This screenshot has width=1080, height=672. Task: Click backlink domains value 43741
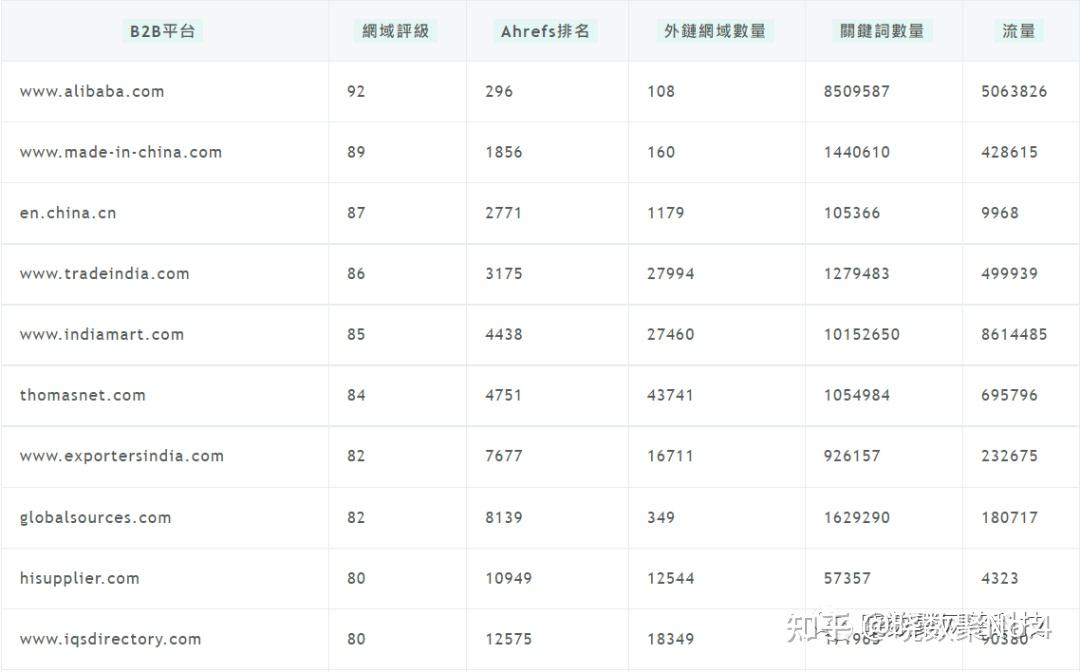point(669,395)
